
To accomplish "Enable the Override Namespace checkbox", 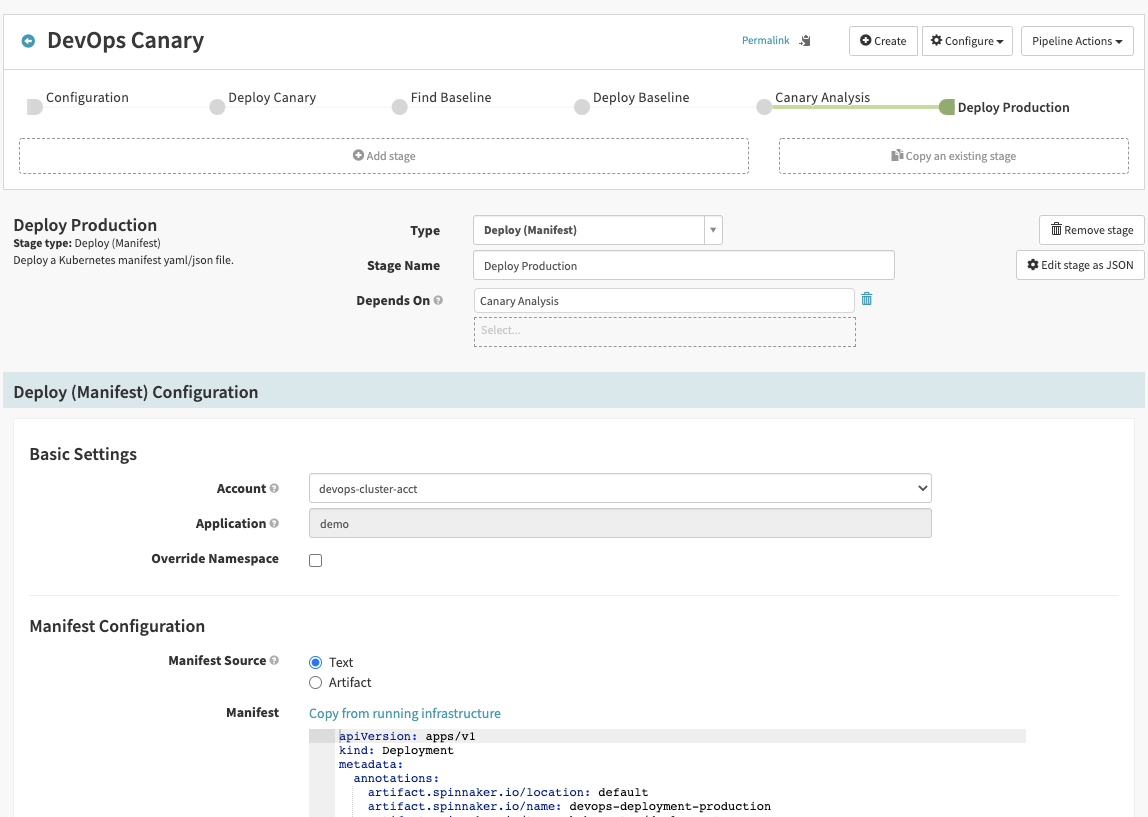I will (316, 560).
